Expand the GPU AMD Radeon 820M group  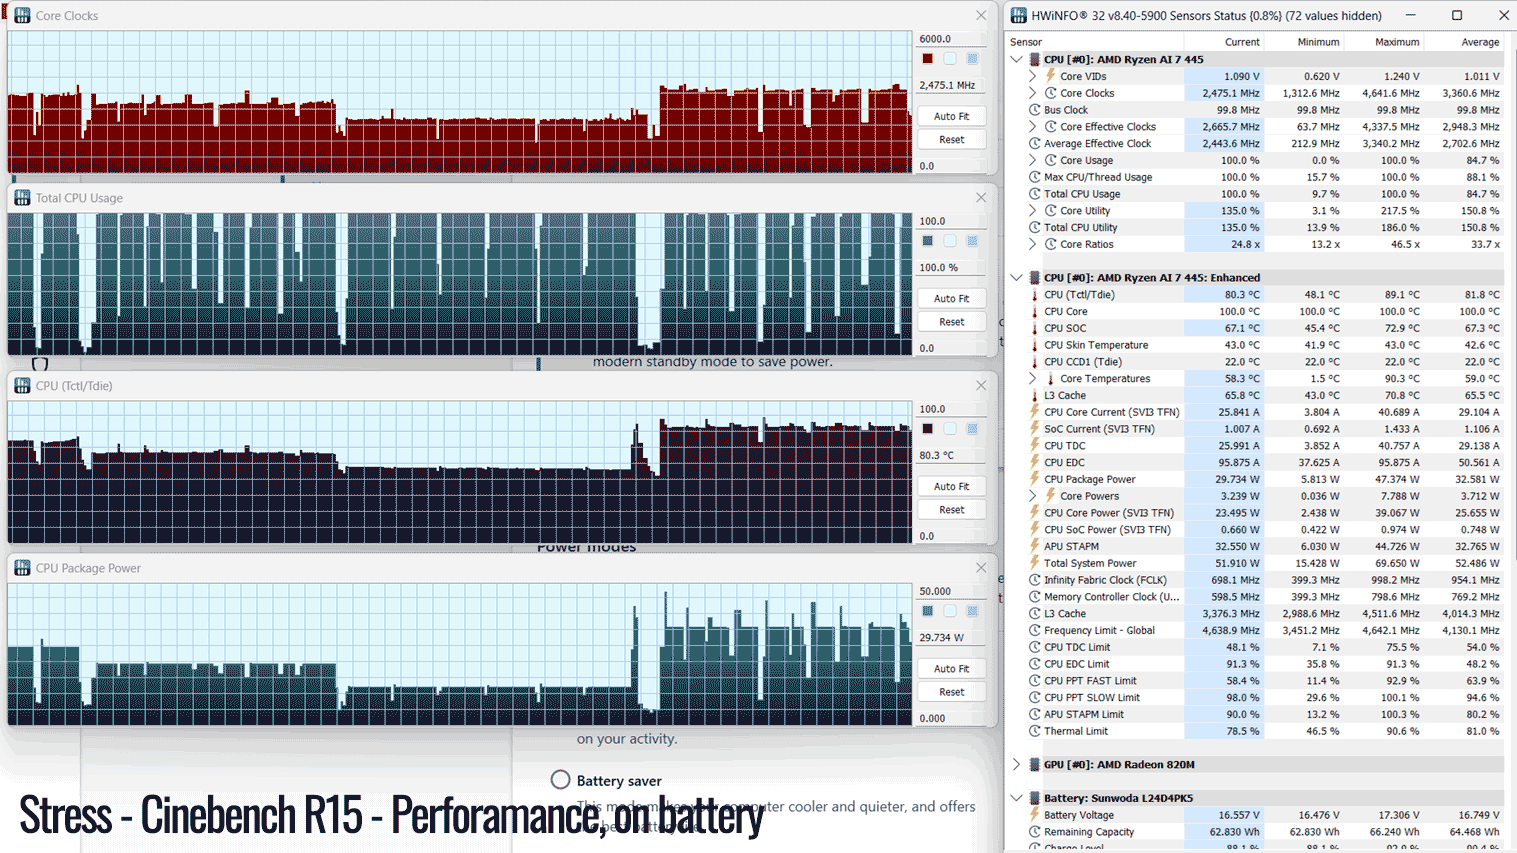[1017, 765]
